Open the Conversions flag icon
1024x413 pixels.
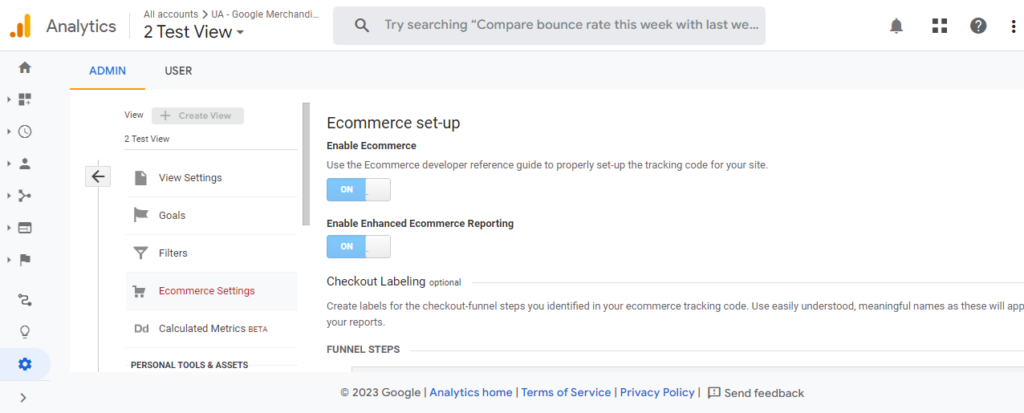click(25, 259)
